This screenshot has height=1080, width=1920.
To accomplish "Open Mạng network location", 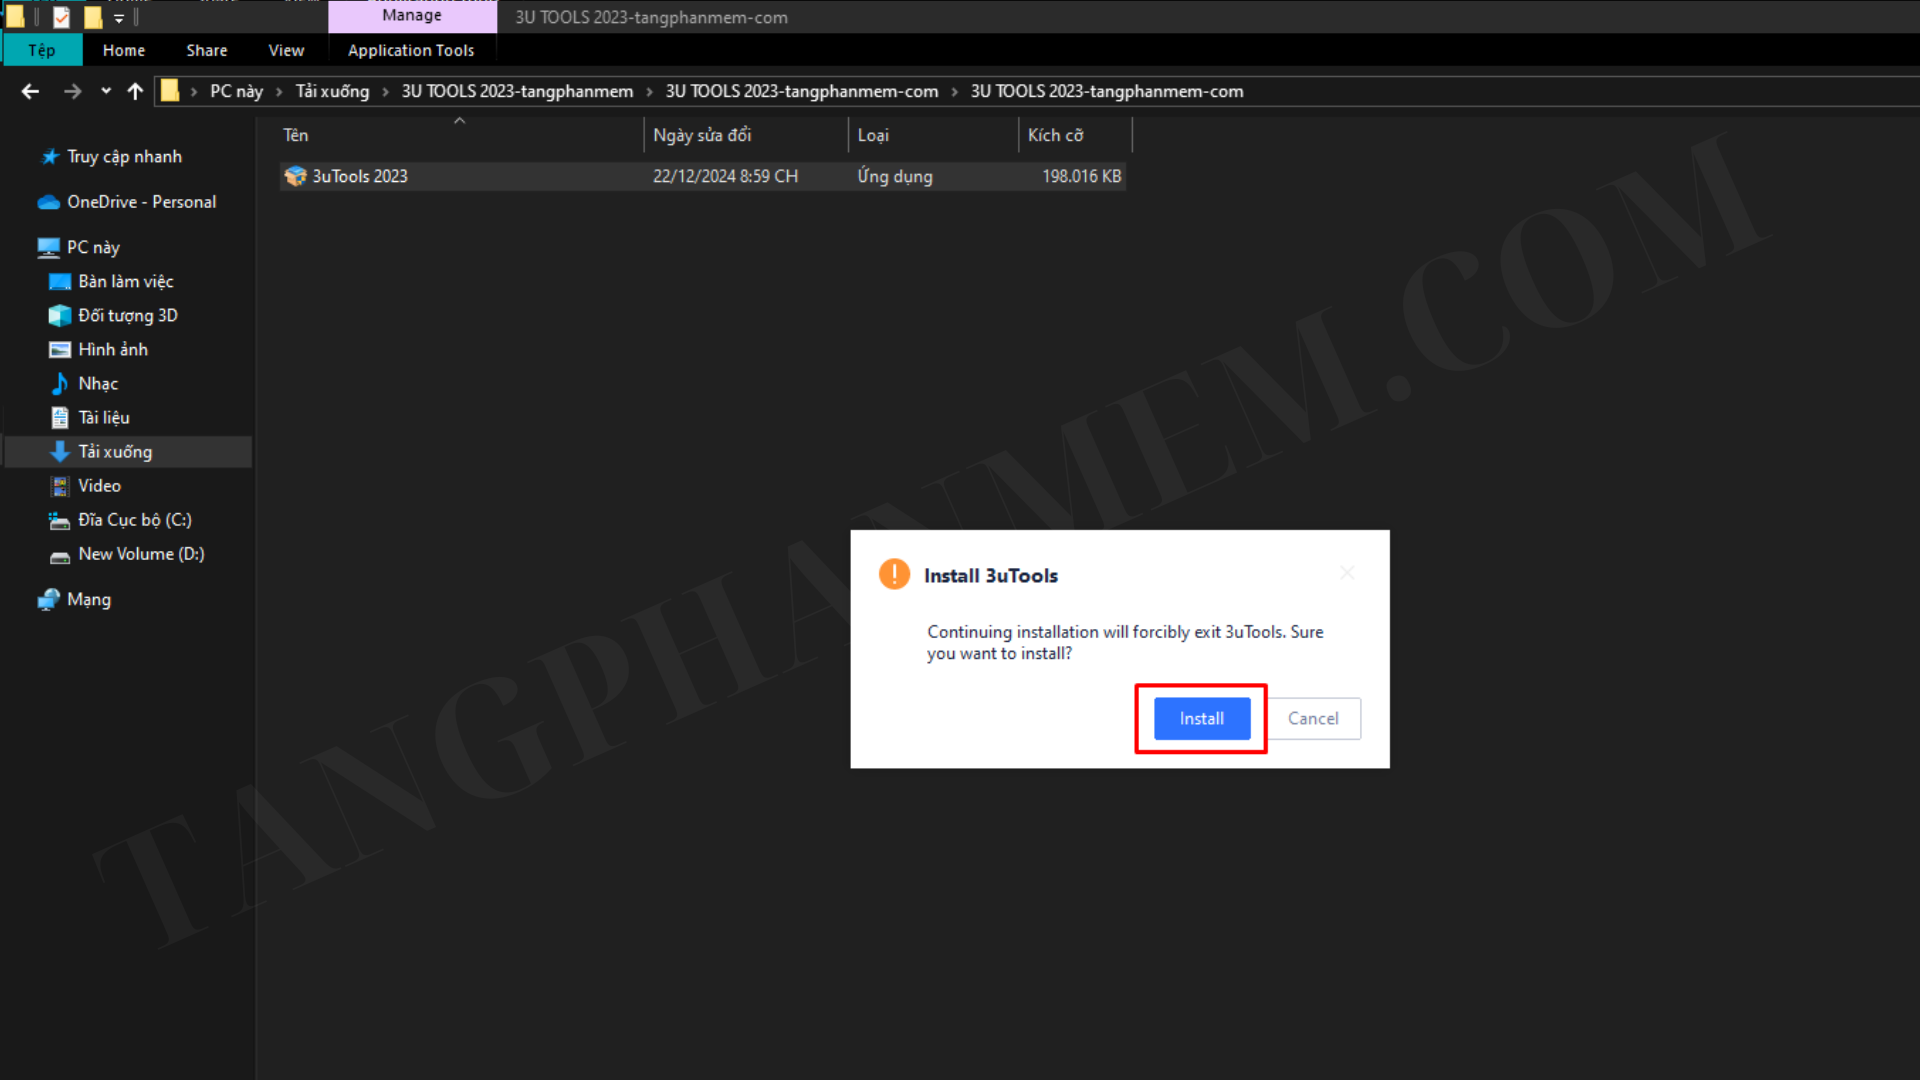I will click(88, 599).
